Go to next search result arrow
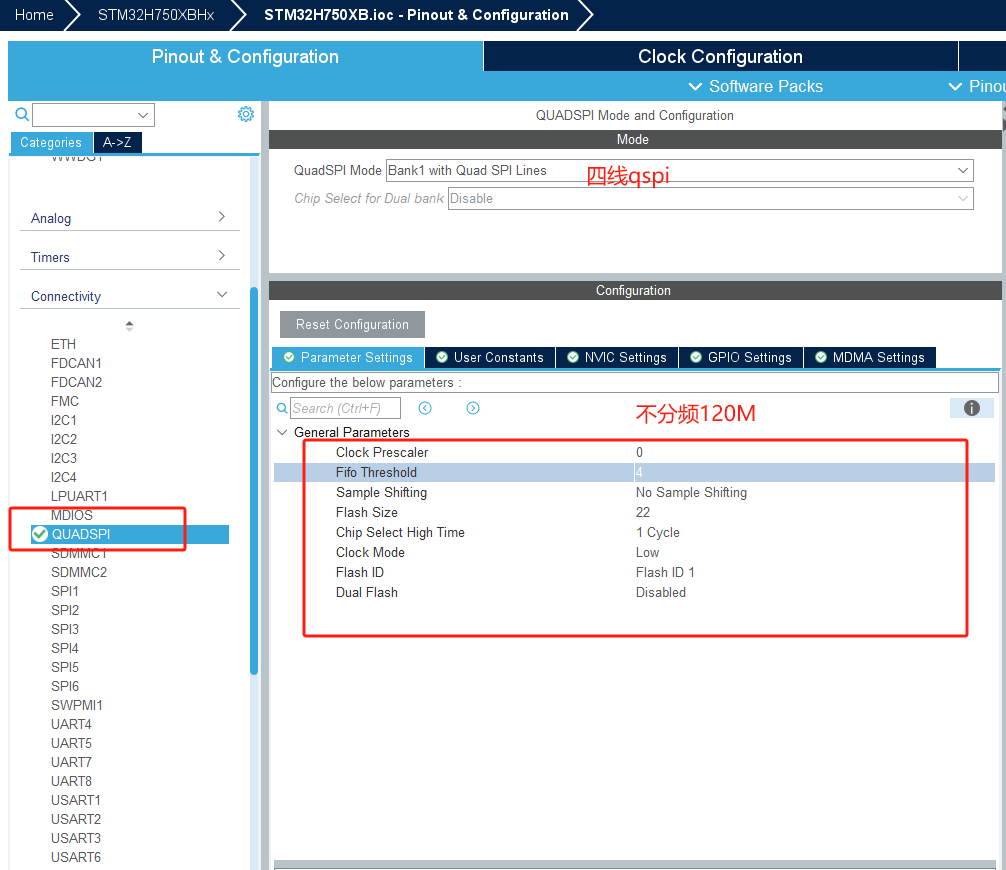The width and height of the screenshot is (1006, 870). pos(473,408)
